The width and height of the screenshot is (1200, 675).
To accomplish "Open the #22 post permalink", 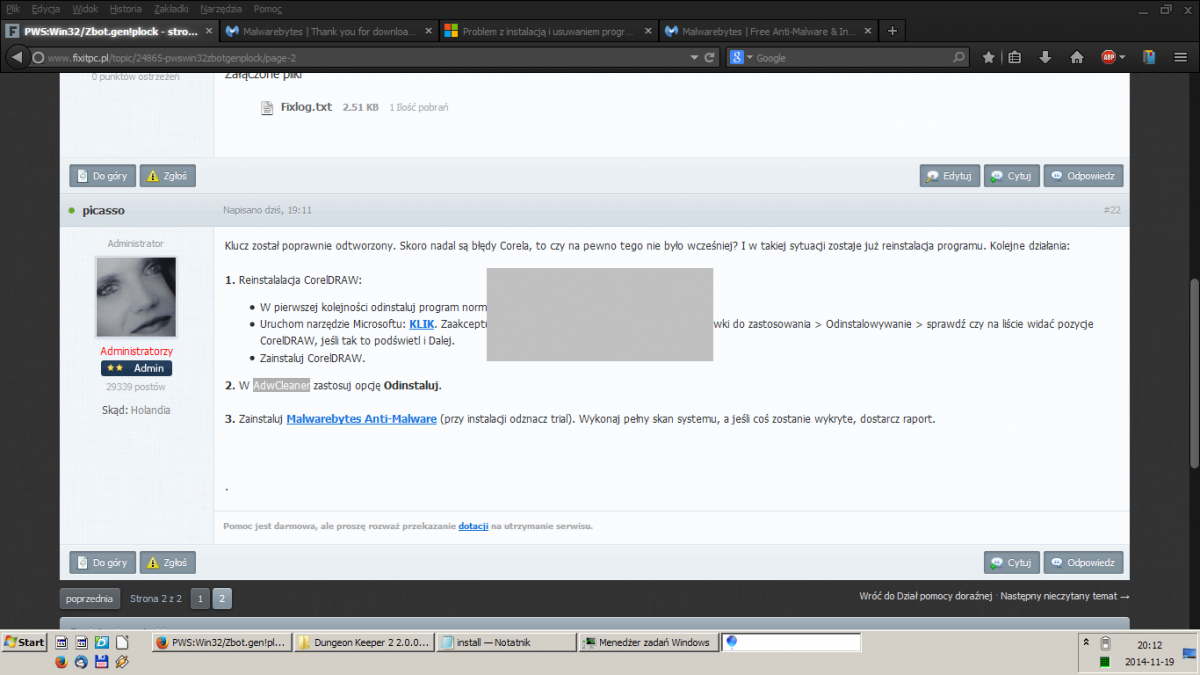I will pyautogui.click(x=1112, y=210).
